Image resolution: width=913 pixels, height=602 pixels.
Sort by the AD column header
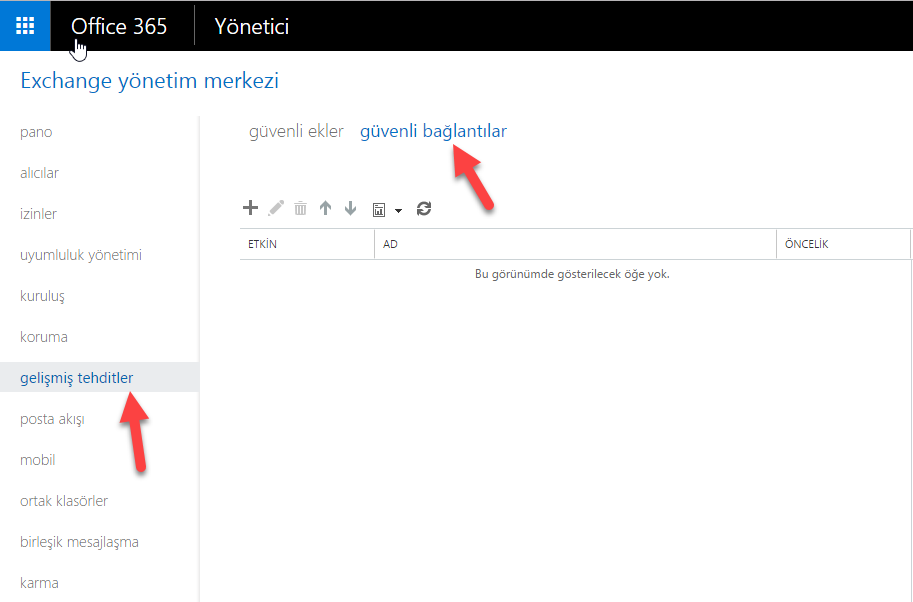click(x=574, y=244)
